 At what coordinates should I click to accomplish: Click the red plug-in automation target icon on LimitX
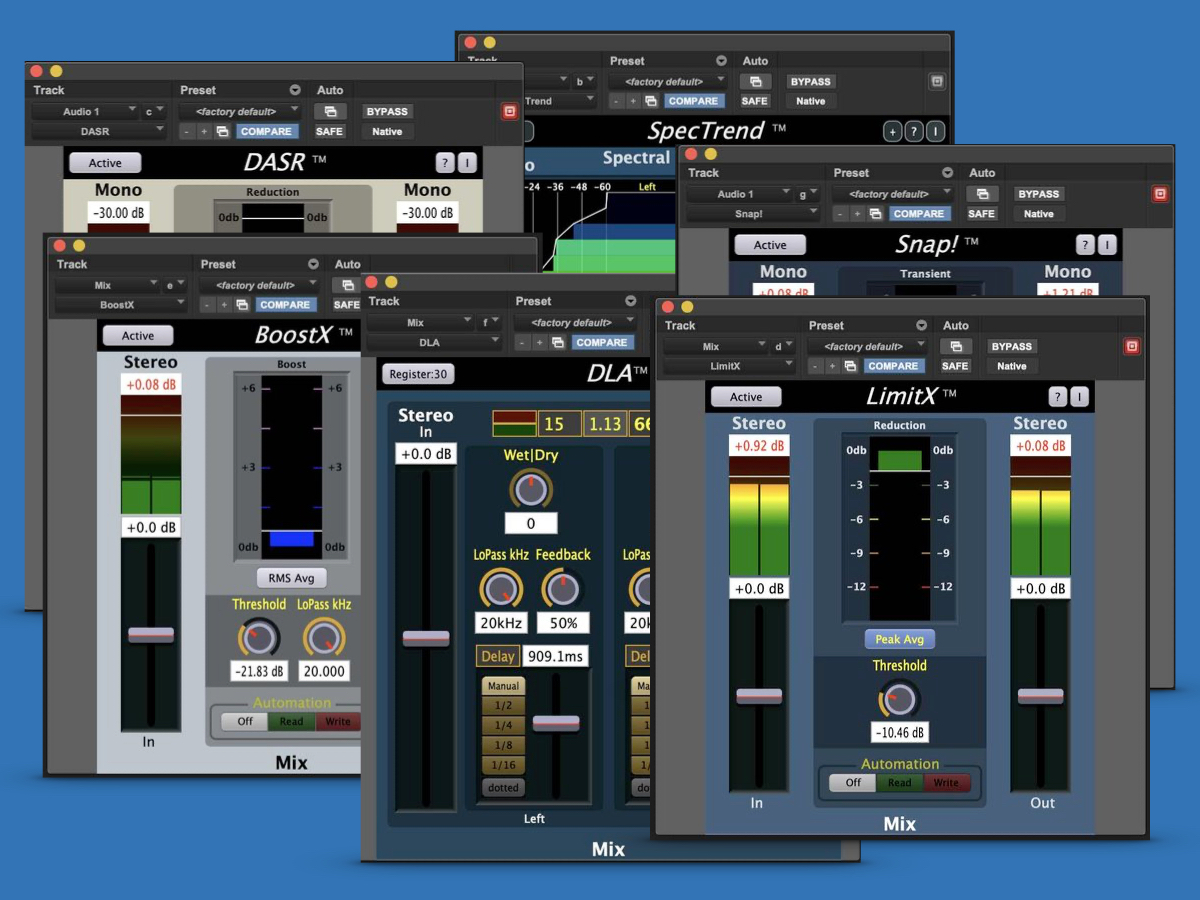[1133, 346]
